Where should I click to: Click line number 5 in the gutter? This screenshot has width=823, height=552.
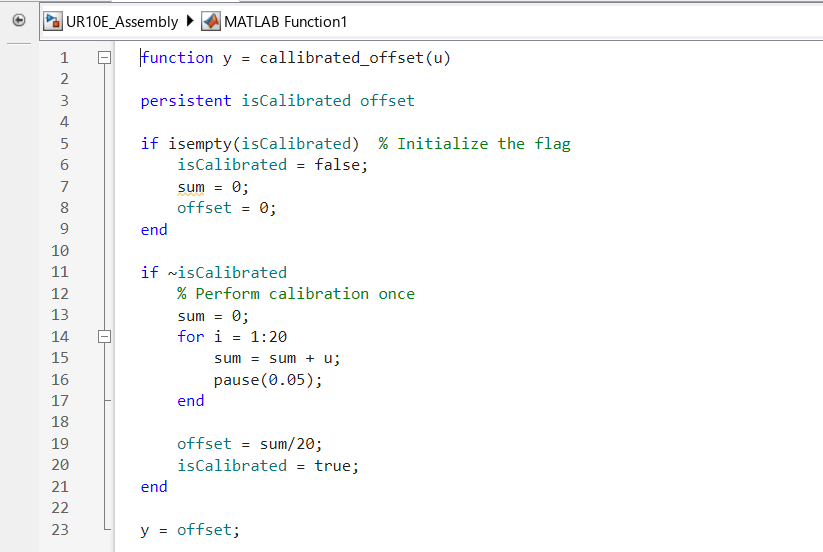tap(64, 143)
